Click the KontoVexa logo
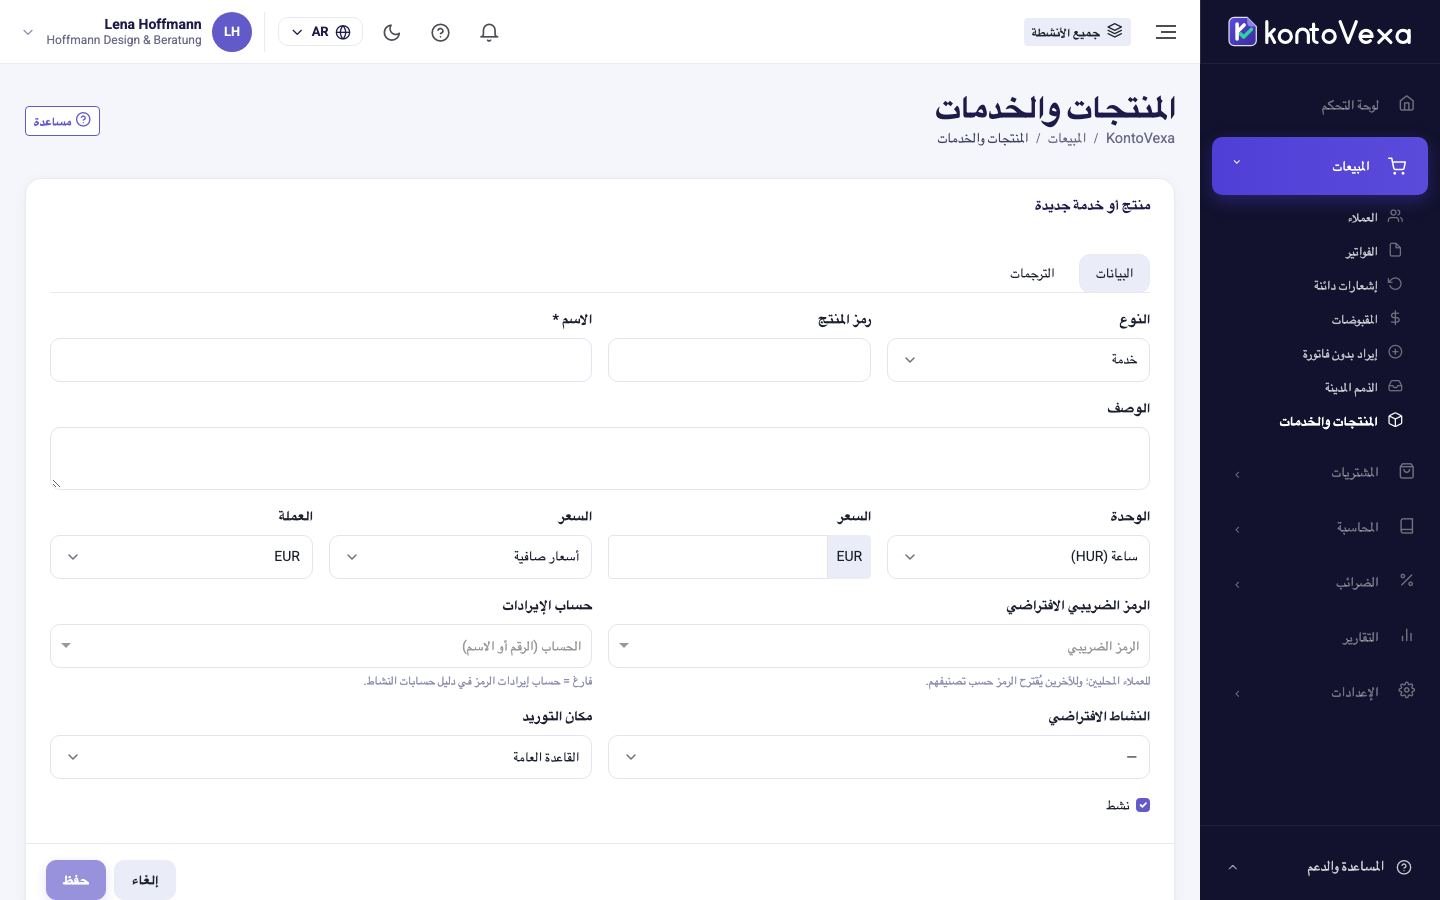 click(1319, 32)
